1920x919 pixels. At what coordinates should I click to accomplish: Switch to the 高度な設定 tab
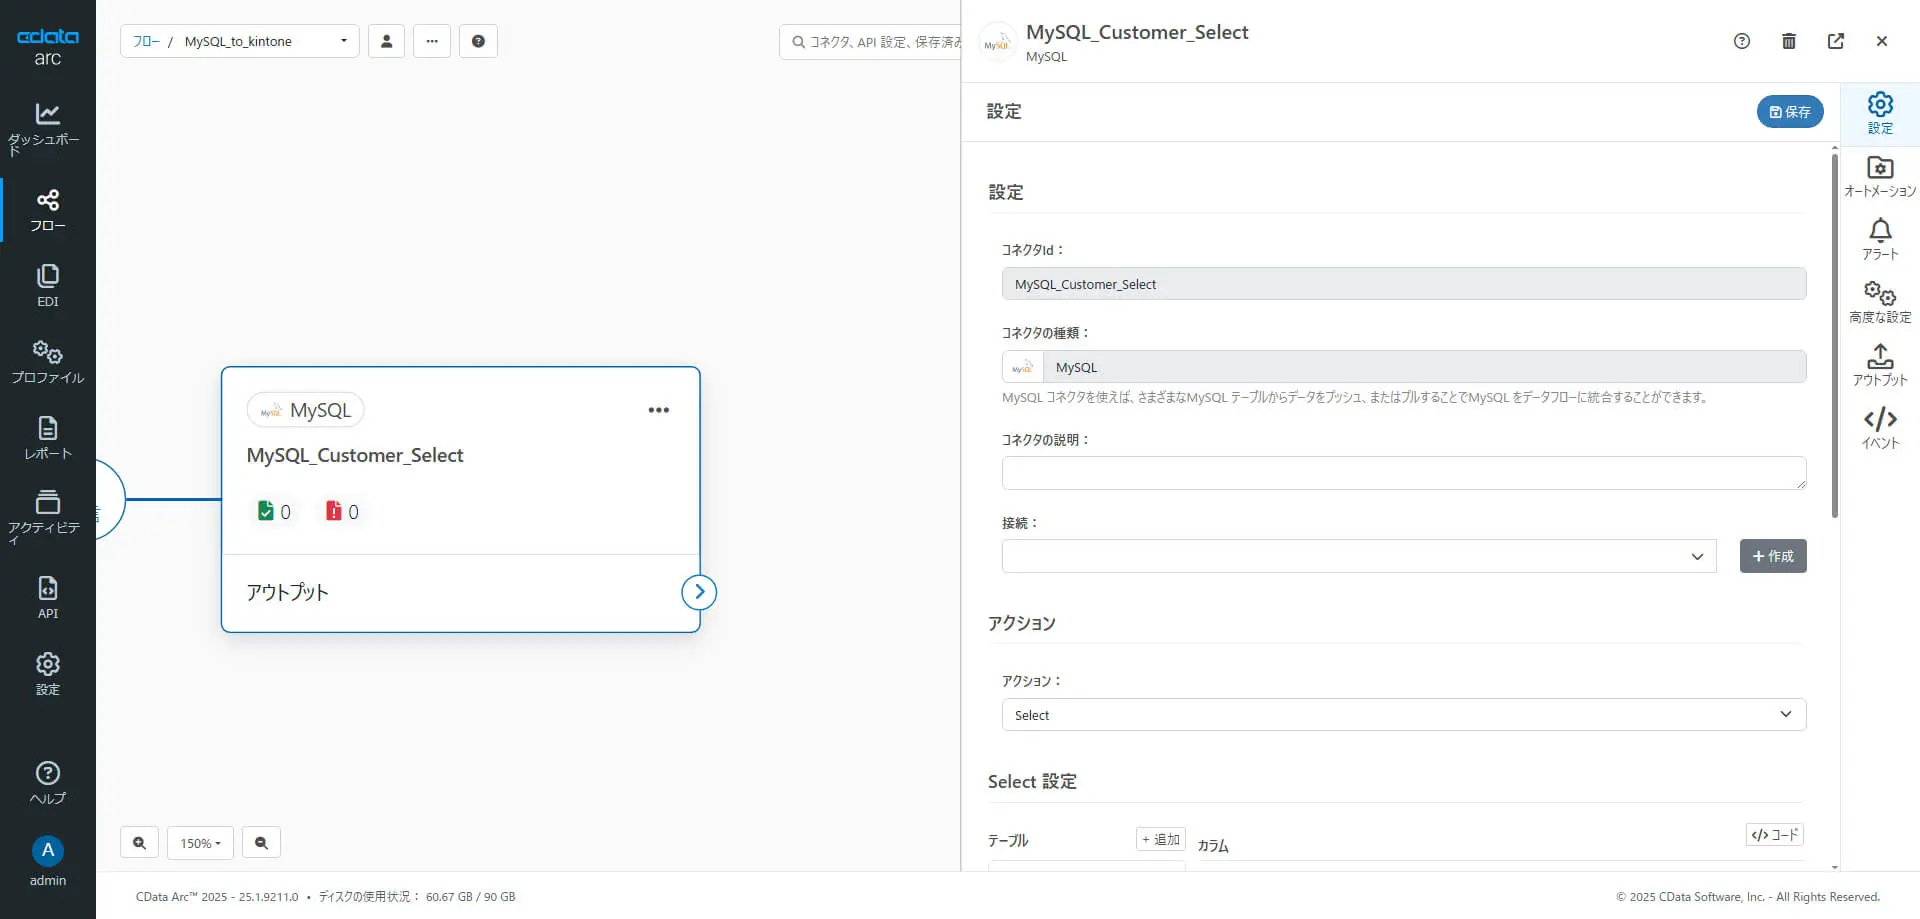1880,302
